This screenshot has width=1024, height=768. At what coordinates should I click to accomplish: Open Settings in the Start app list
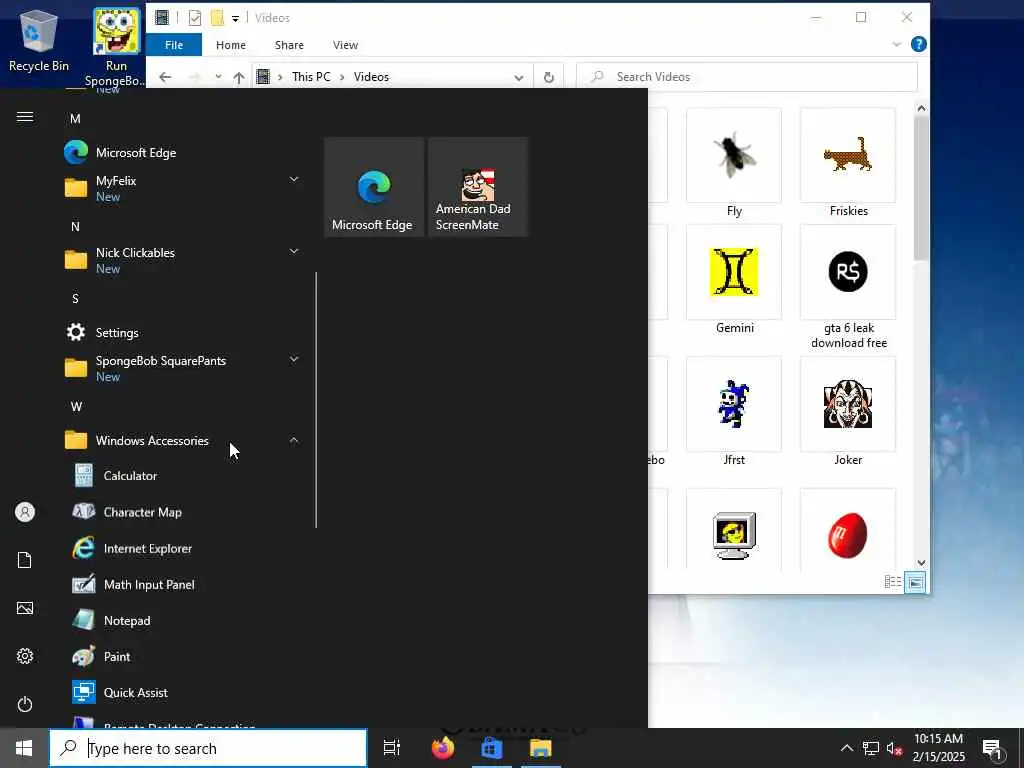coord(181,332)
